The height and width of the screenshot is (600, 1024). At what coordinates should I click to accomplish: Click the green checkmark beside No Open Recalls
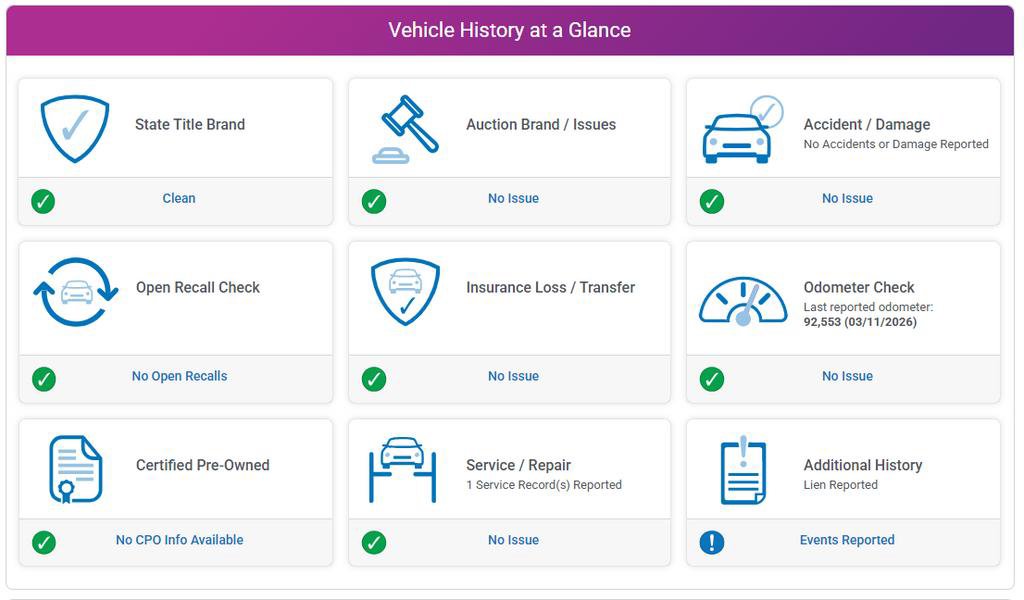pyautogui.click(x=43, y=379)
